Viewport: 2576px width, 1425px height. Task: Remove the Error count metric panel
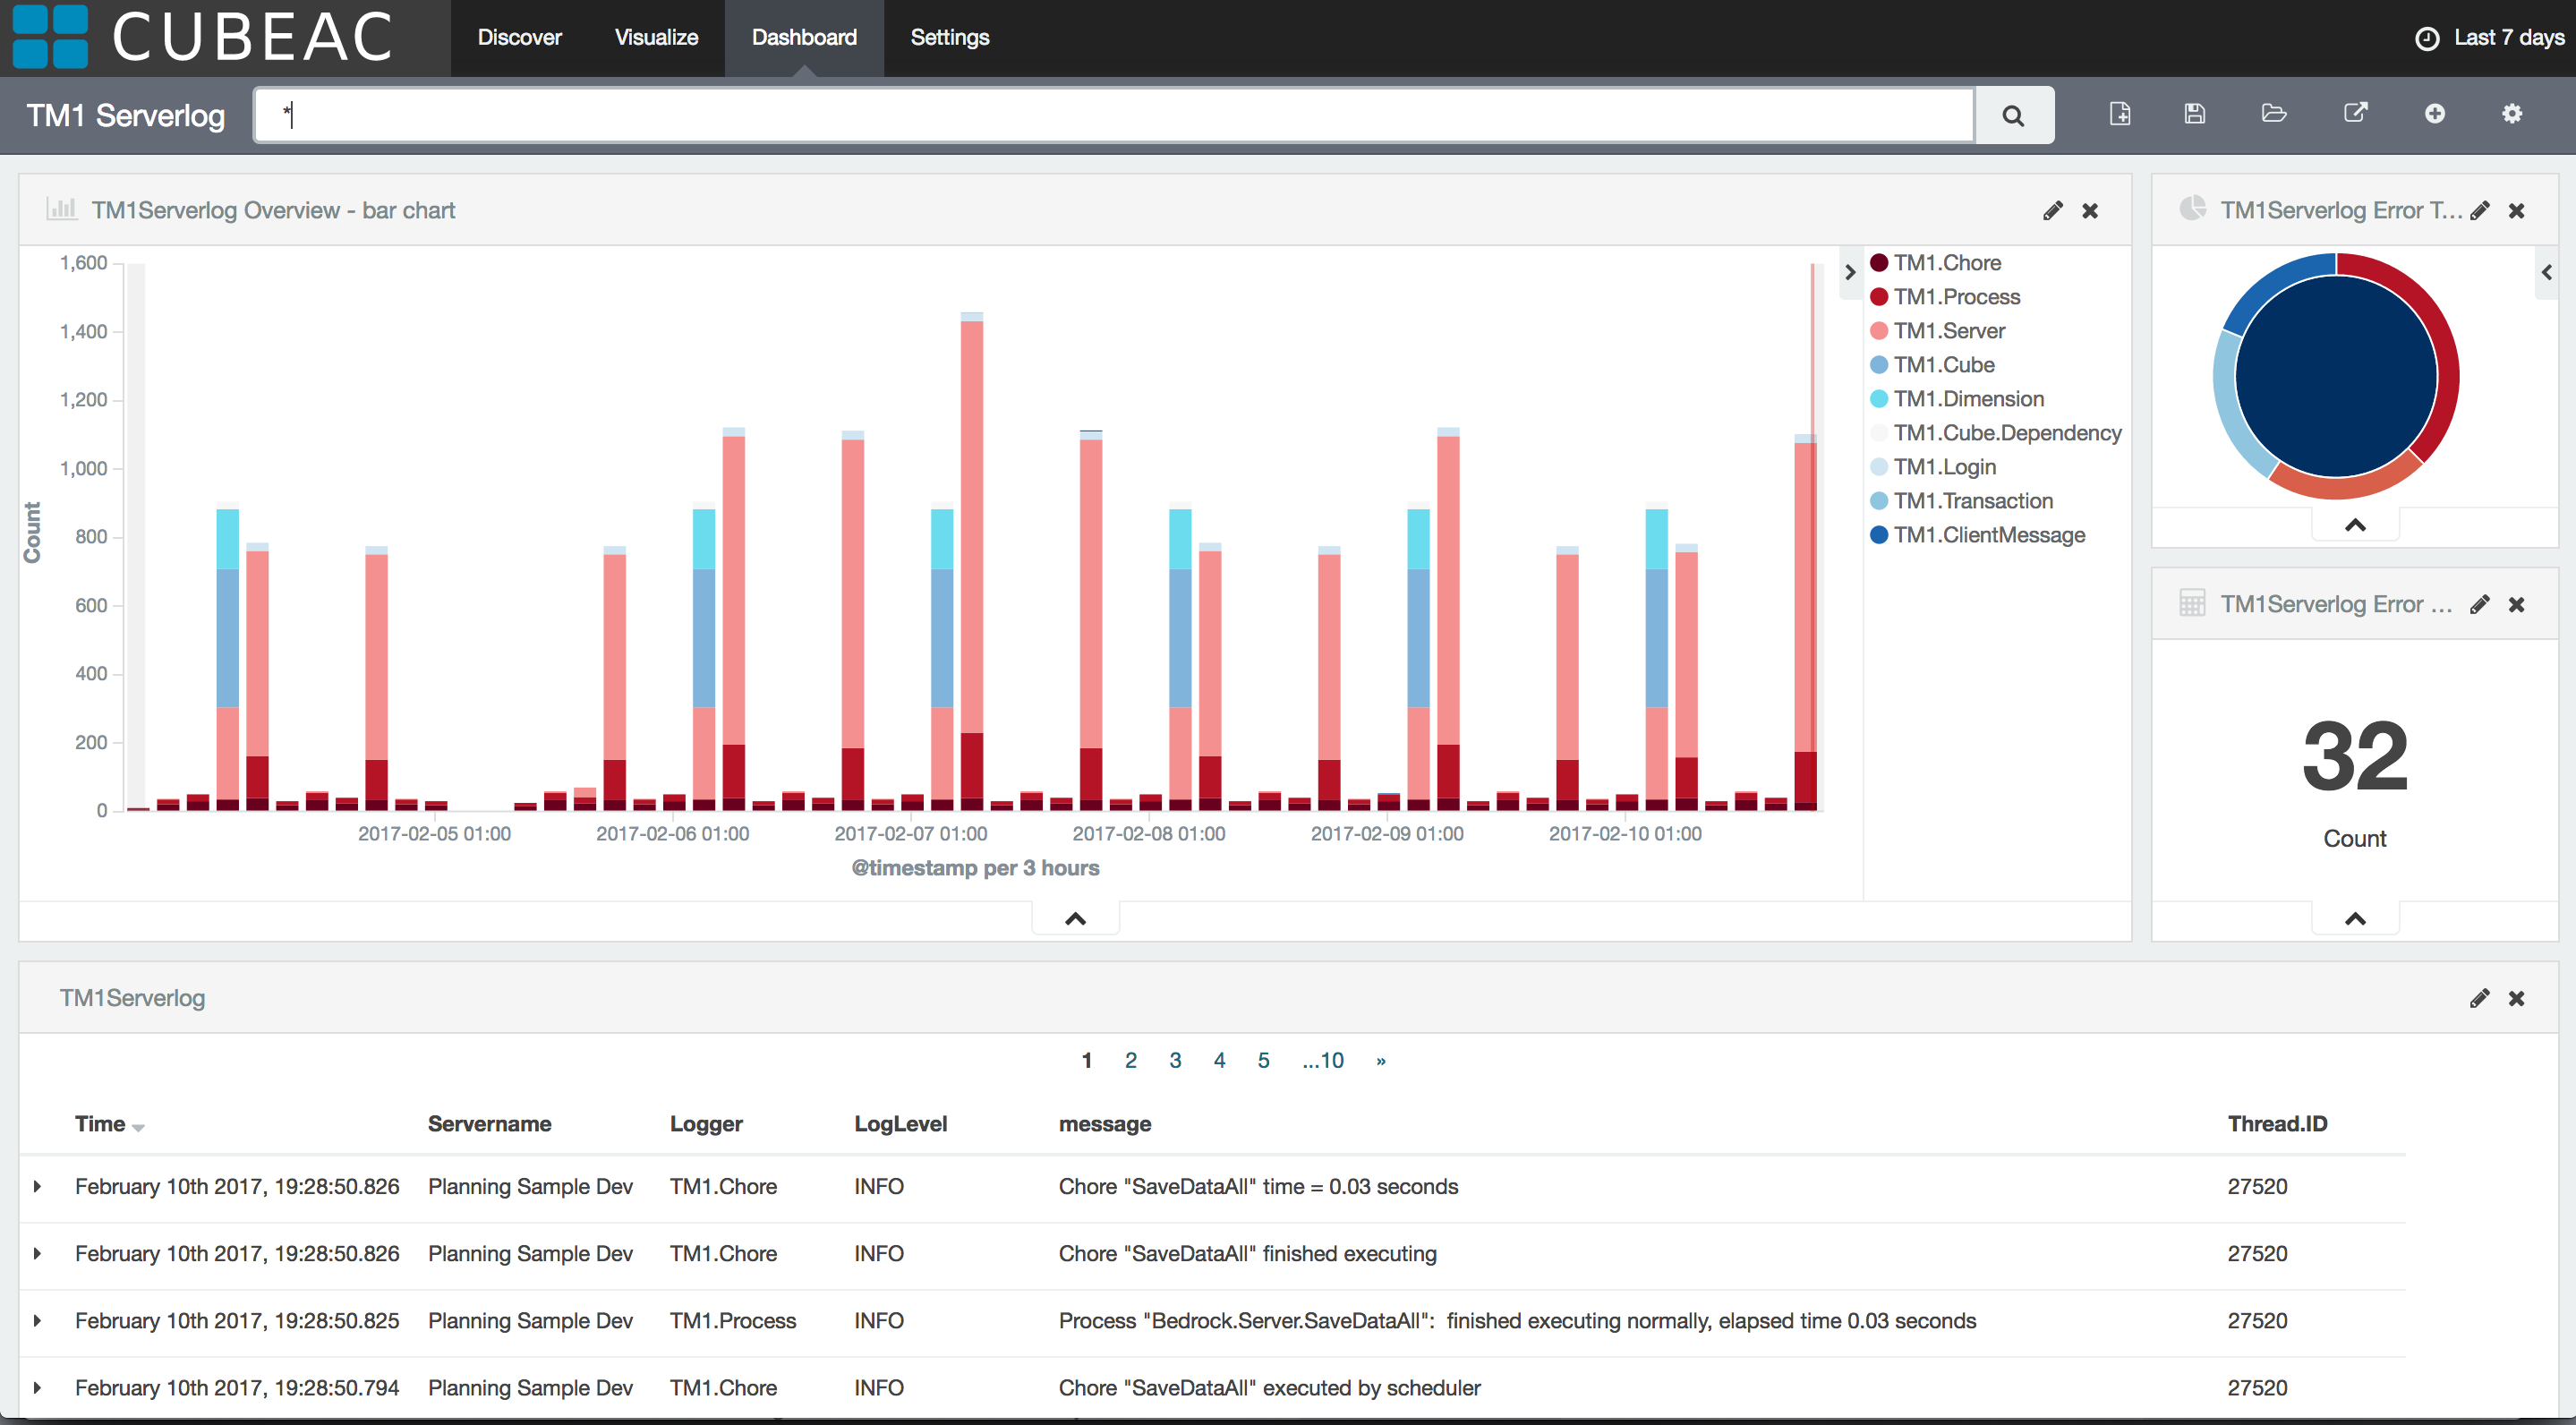pos(2517,605)
